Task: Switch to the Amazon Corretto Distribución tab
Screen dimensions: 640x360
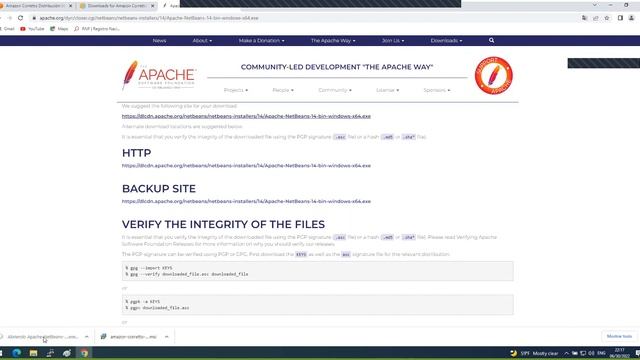Action: pos(36,6)
